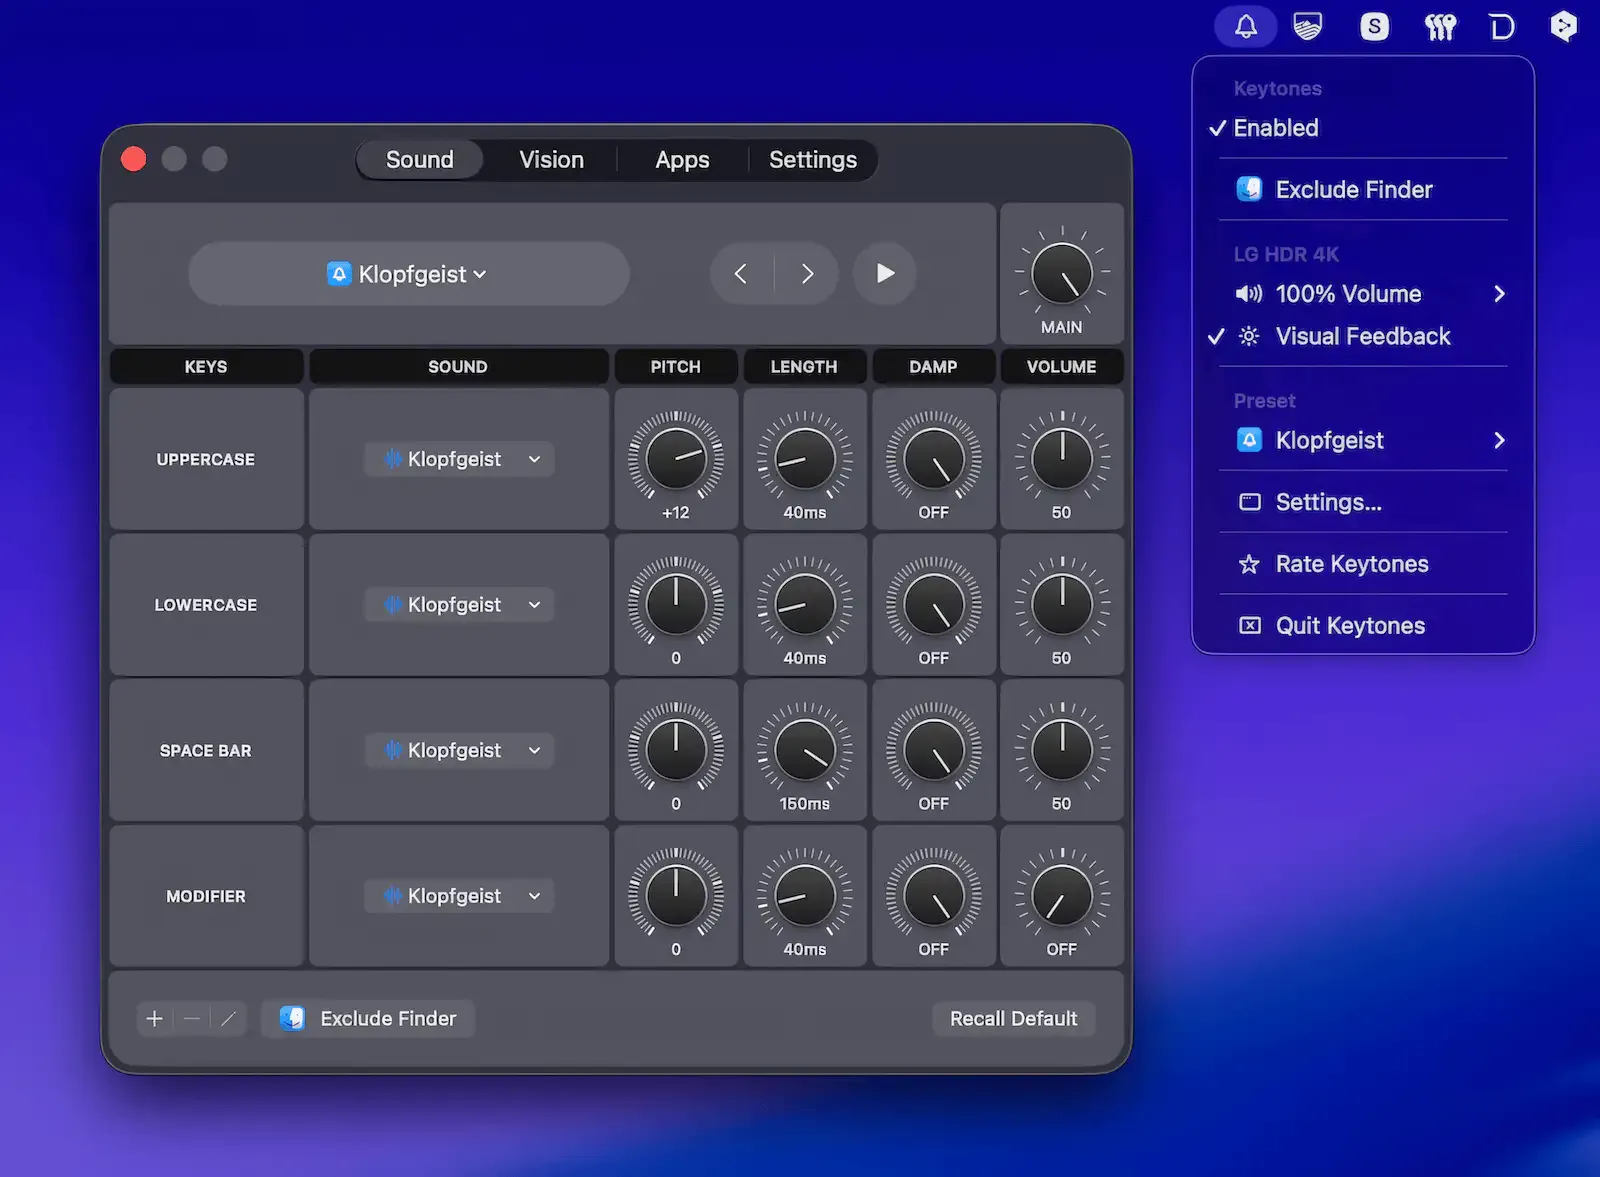Open Settings… from the Keytones menu
The height and width of the screenshot is (1177, 1600).
1363,502
